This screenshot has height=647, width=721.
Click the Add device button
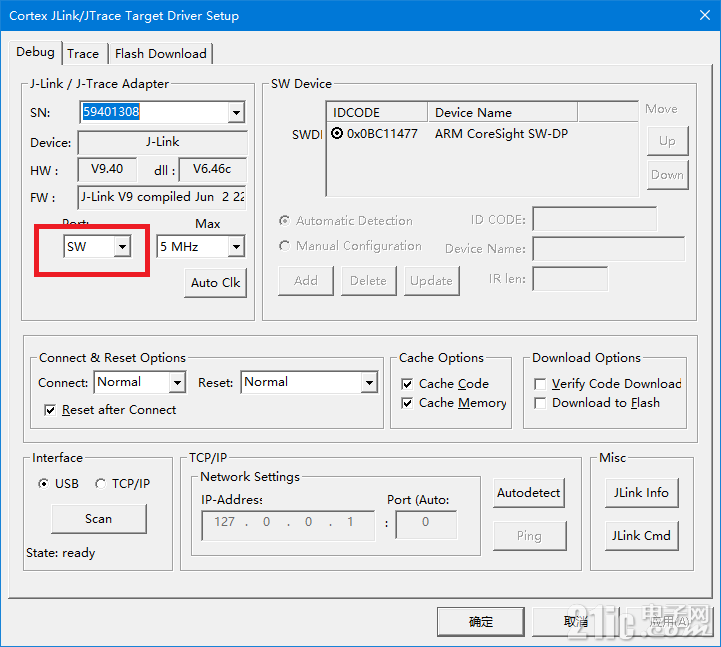[306, 281]
